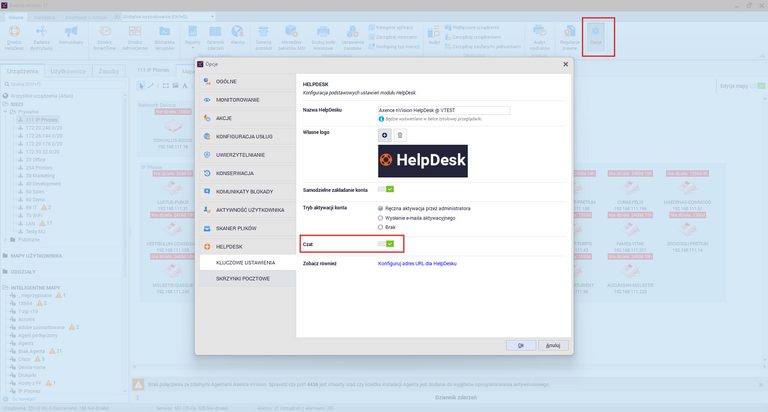Viewport: 768px width, 412px height.
Task: Close the Opcje dialog with X
Action: 566,64
